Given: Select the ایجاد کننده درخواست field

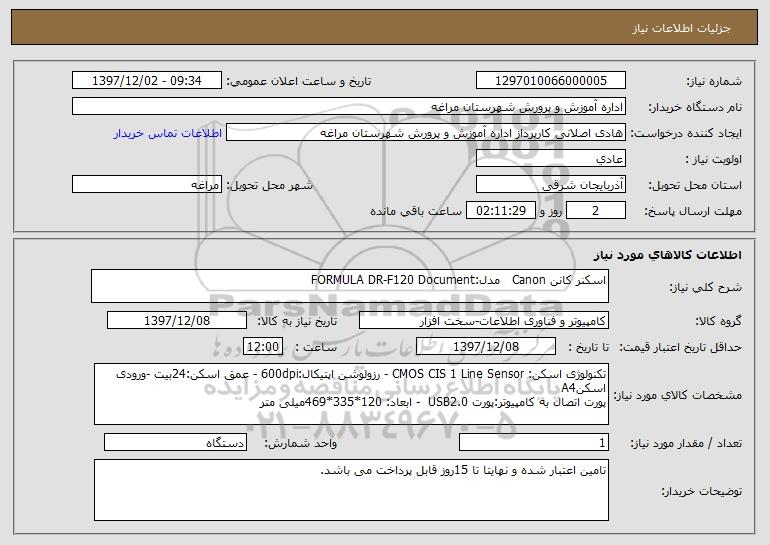Looking at the screenshot, I should tap(427, 133).
